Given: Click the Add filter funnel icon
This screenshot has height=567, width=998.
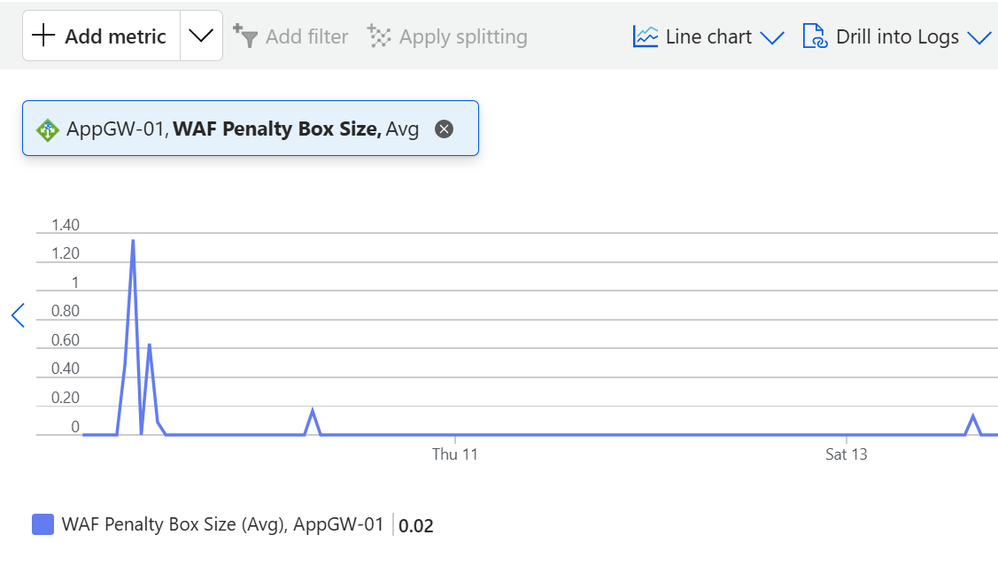Looking at the screenshot, I should tap(245, 36).
